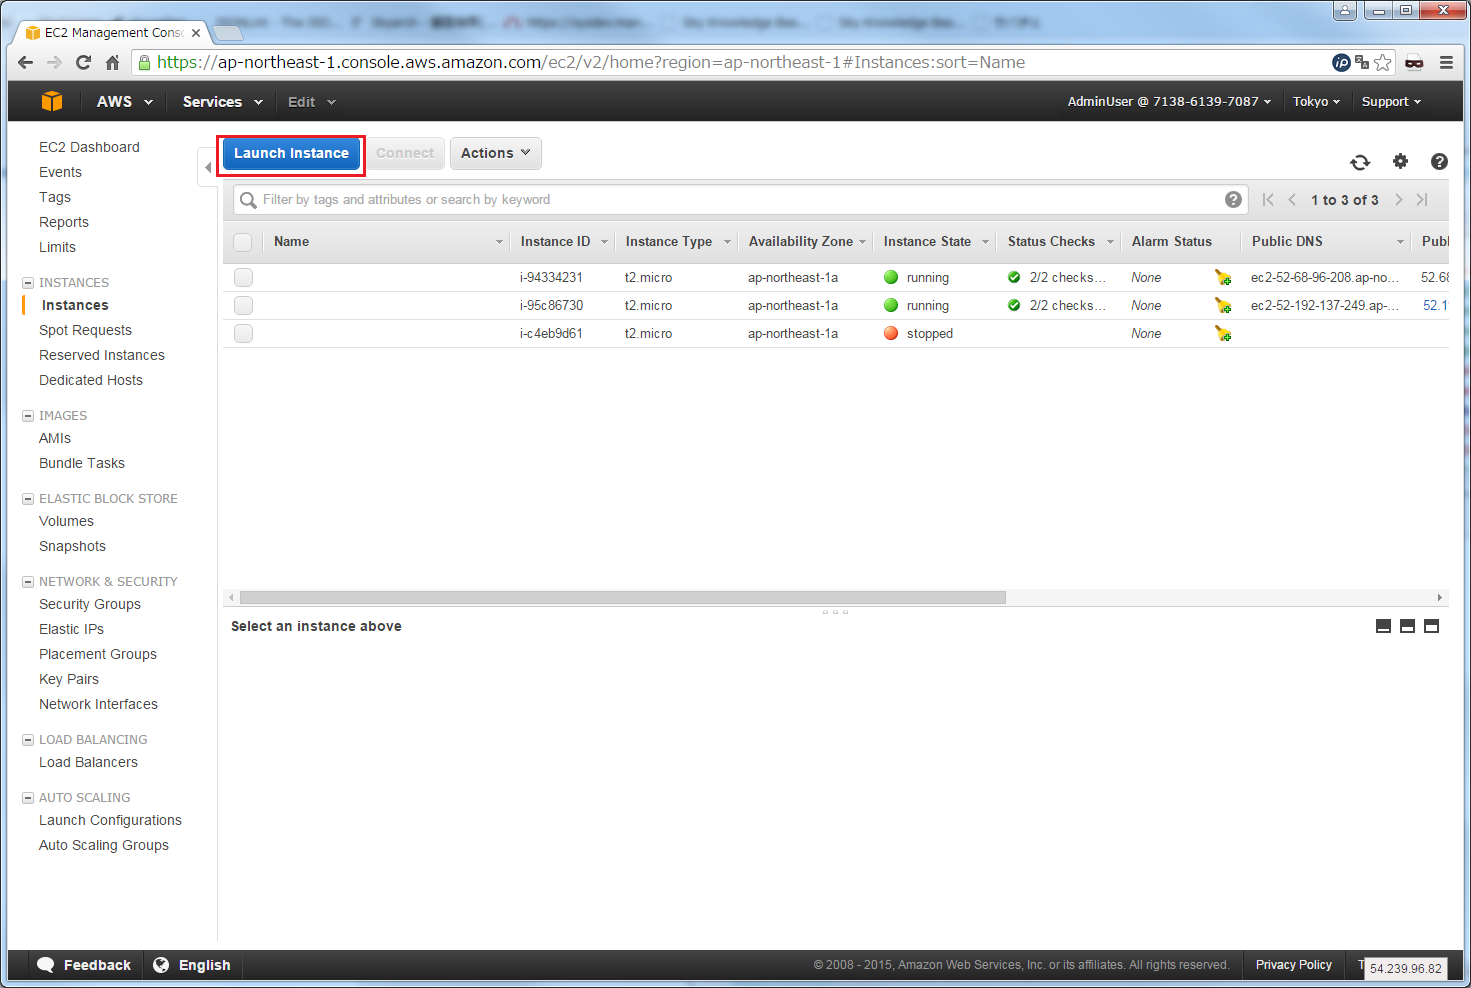This screenshot has width=1471, height=988.
Task: Open the Support dropdown menu
Action: [x=1391, y=102]
